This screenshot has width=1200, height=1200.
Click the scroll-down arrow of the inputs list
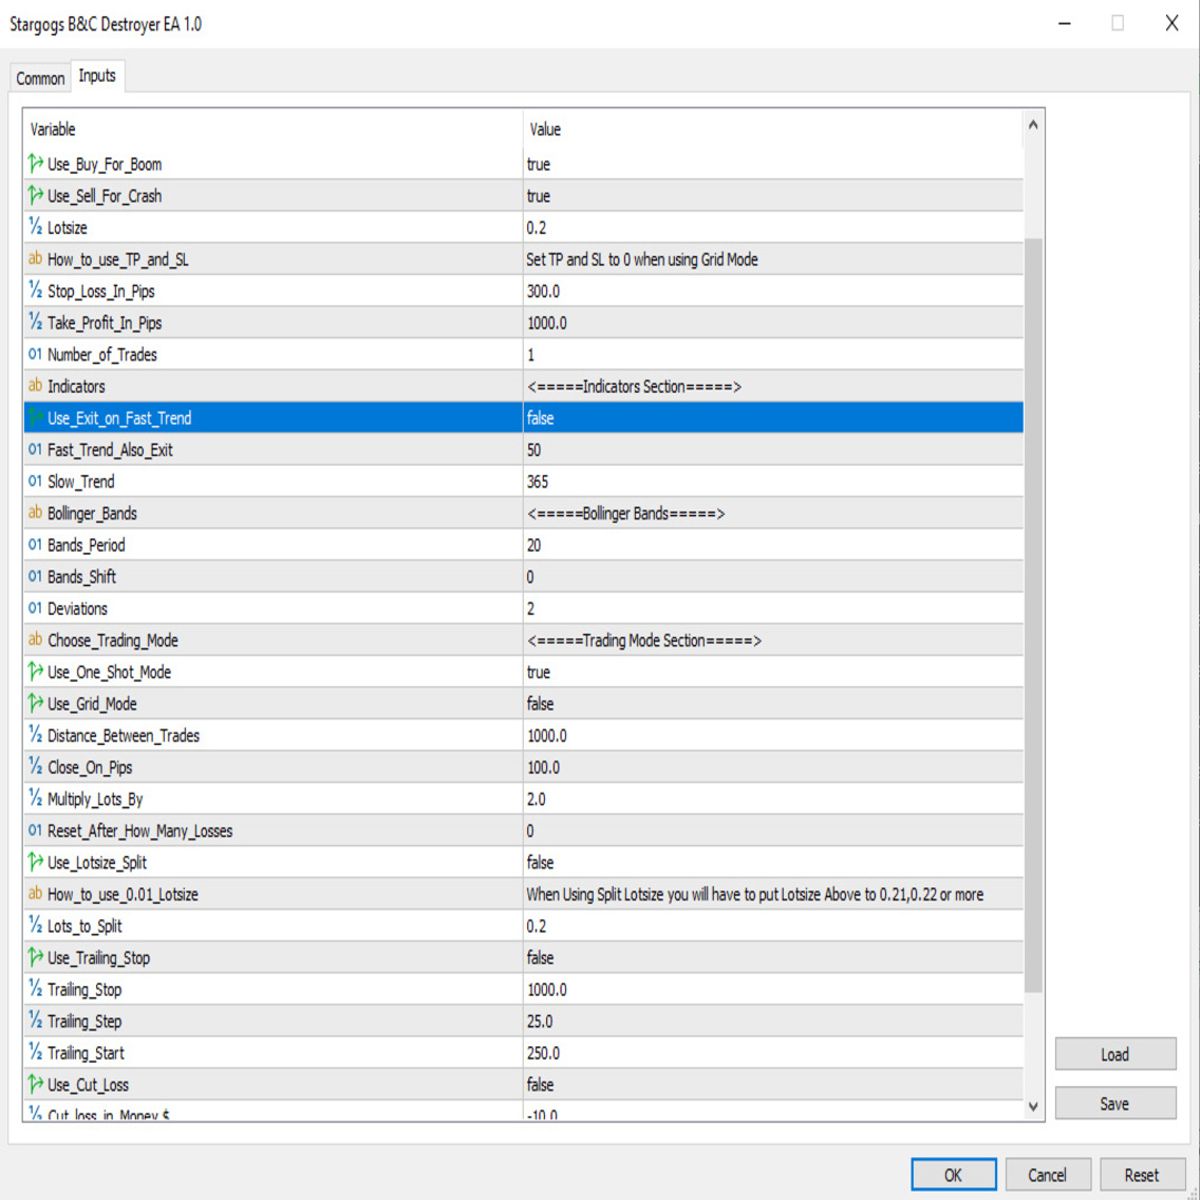1033,1107
